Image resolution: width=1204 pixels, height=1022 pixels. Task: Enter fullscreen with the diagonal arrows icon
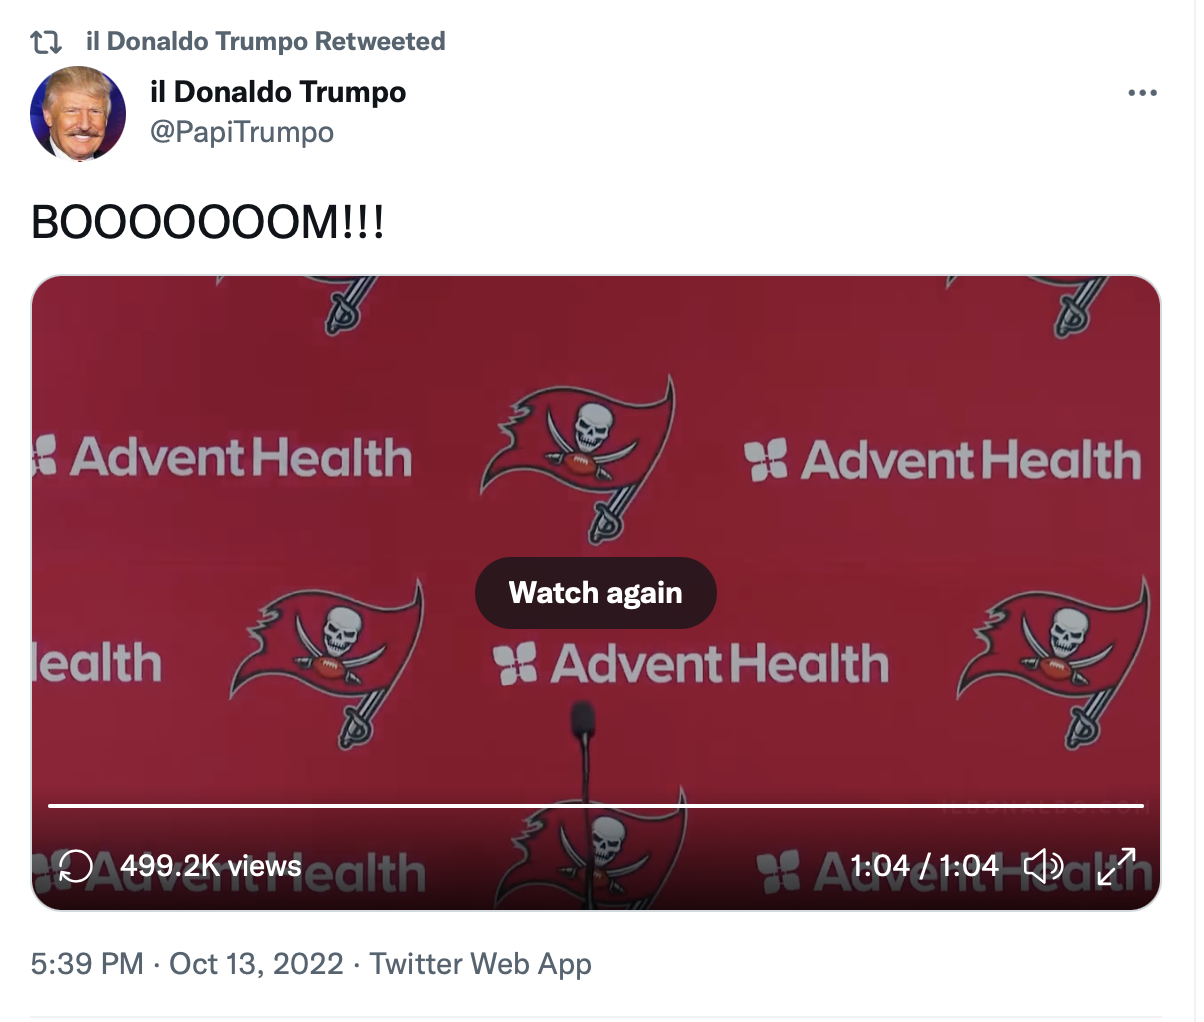coord(1116,866)
